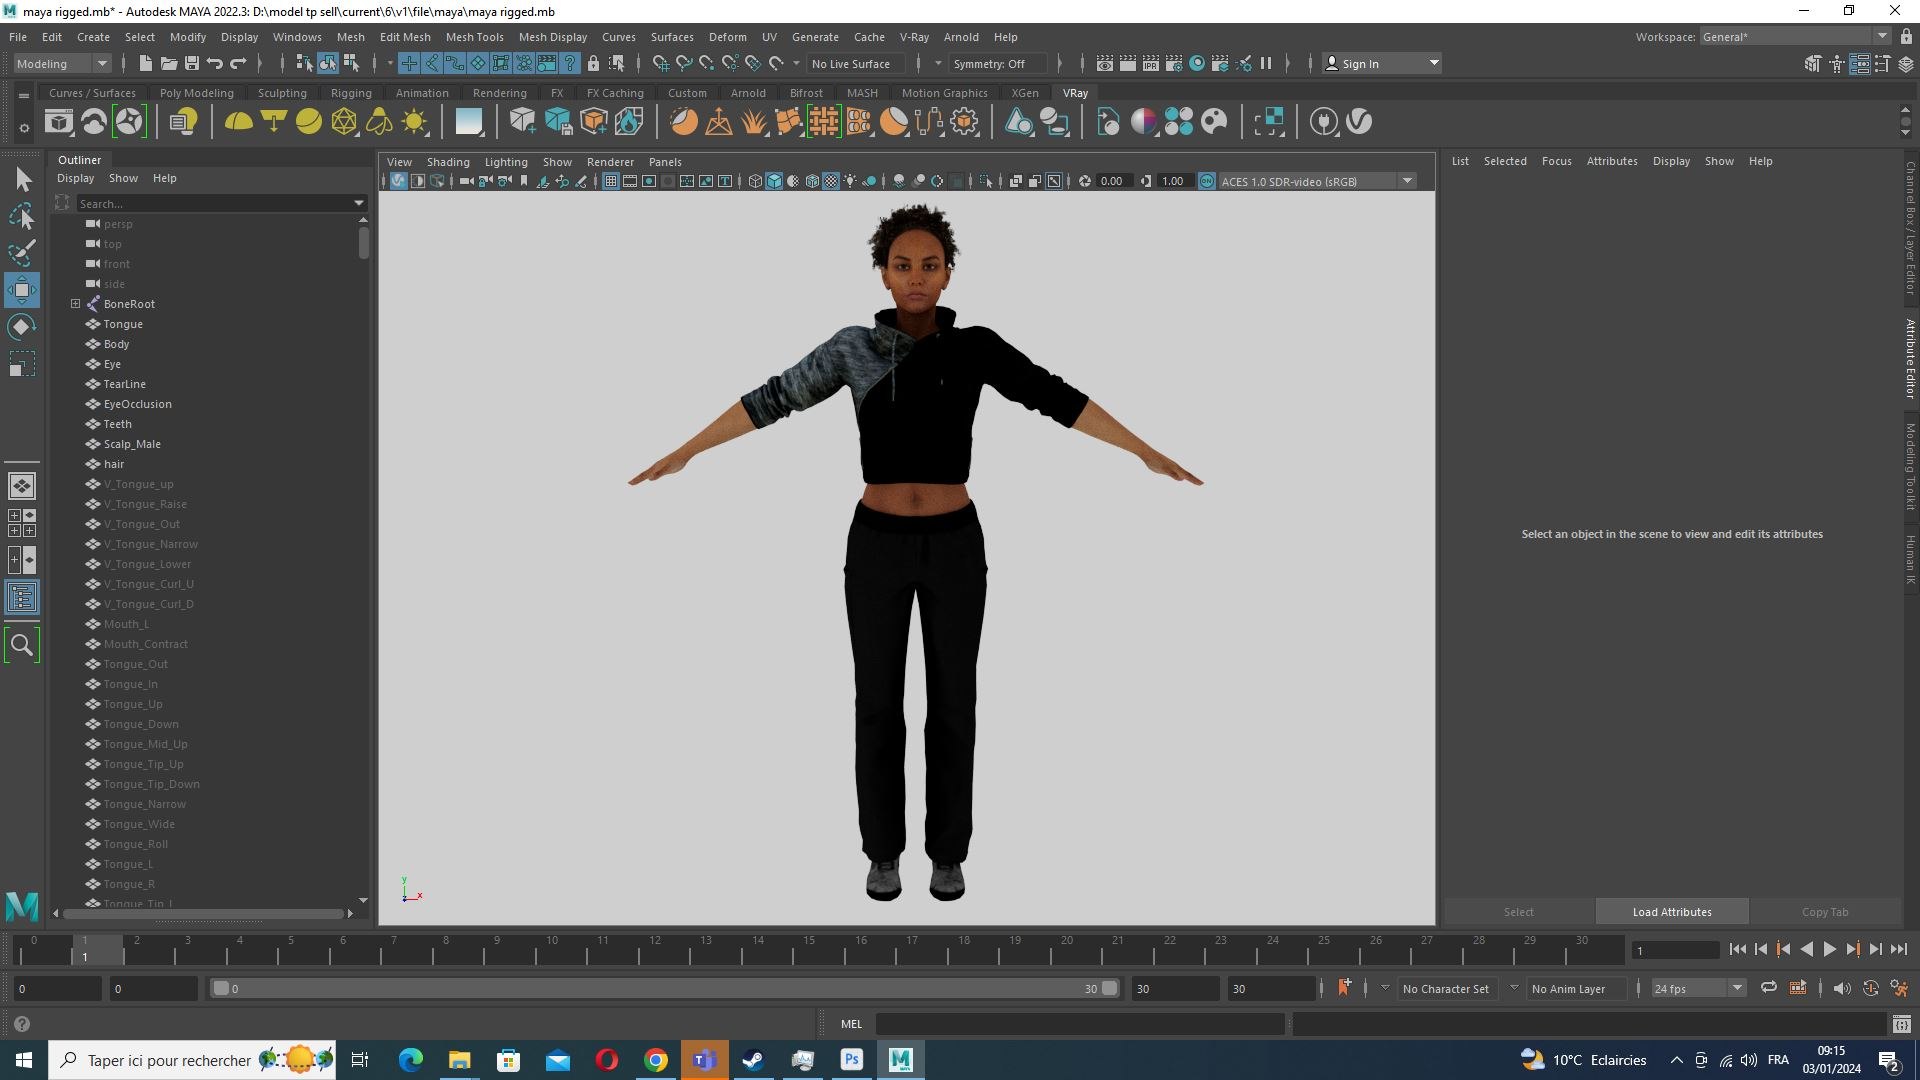The height and width of the screenshot is (1080, 1920).
Task: Step forward one frame
Action: point(1876,949)
